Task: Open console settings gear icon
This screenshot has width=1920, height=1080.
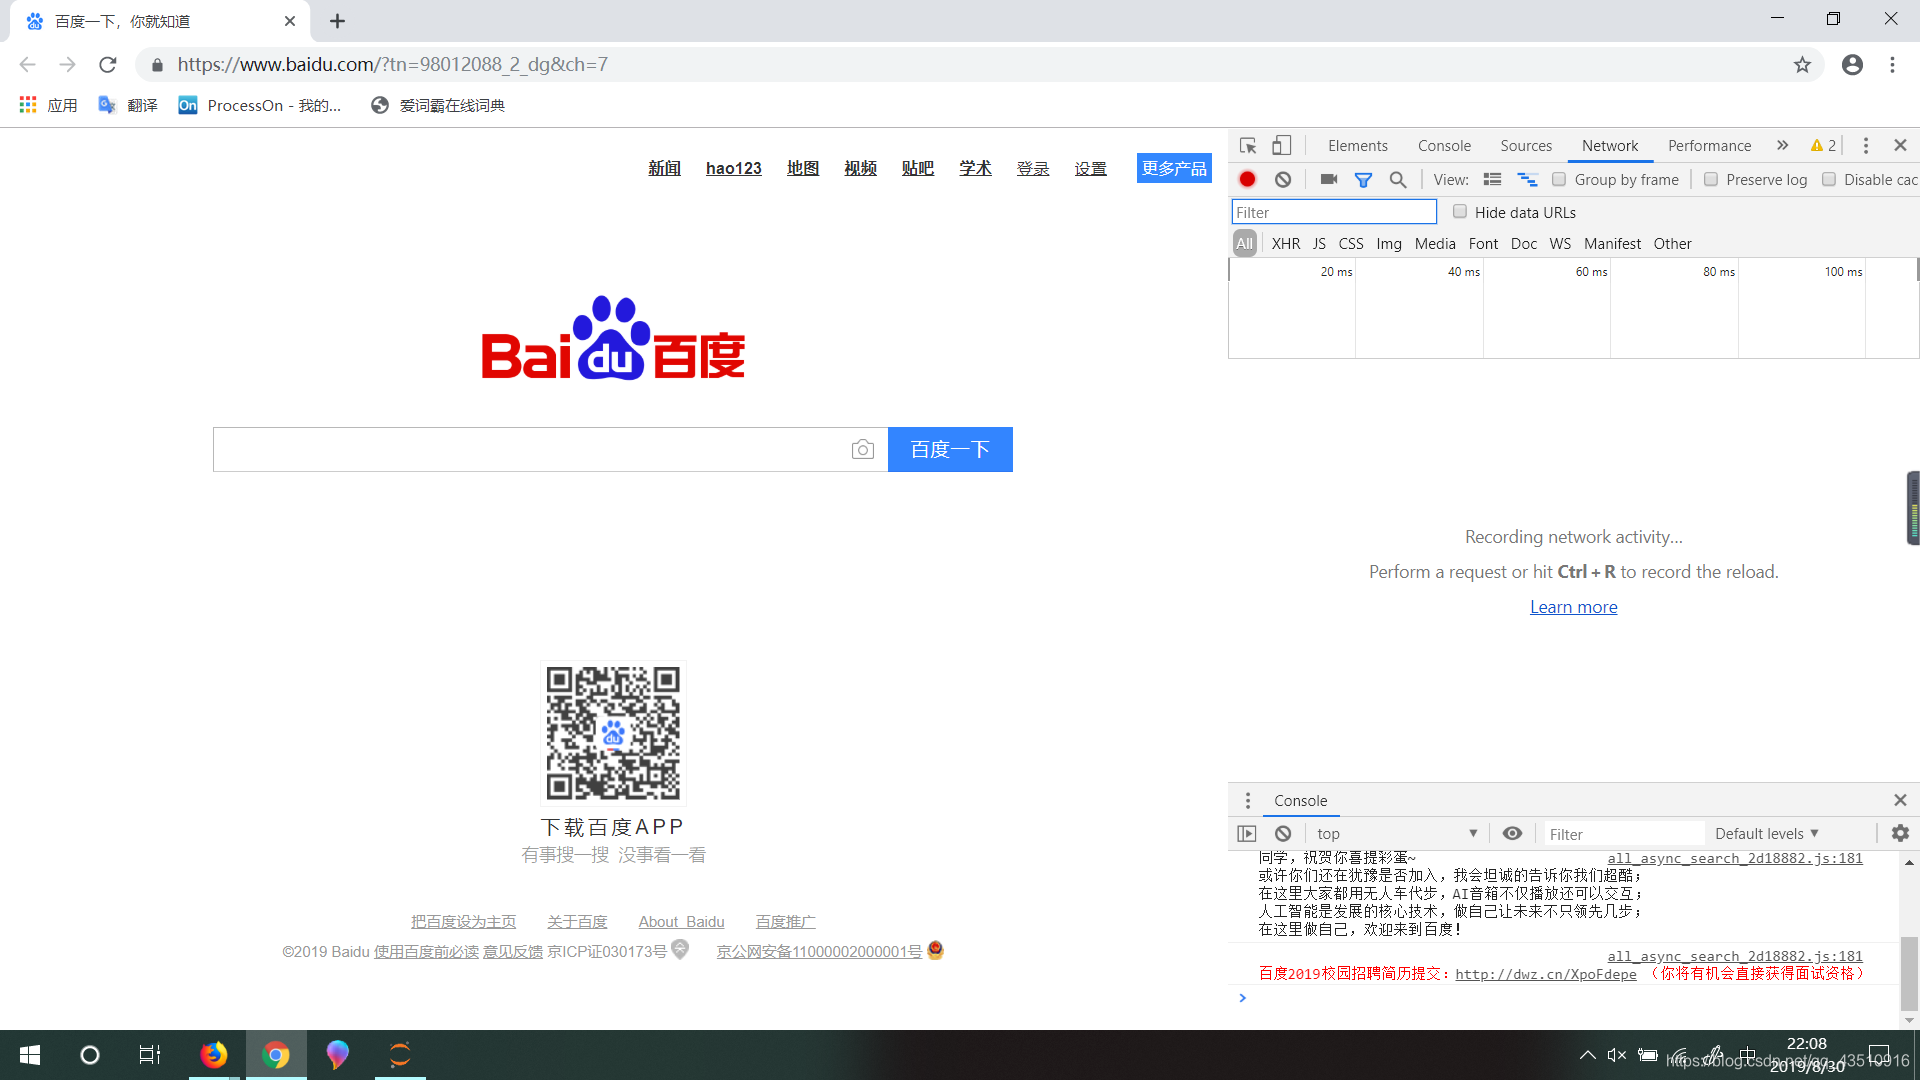Action: coord(1900,833)
